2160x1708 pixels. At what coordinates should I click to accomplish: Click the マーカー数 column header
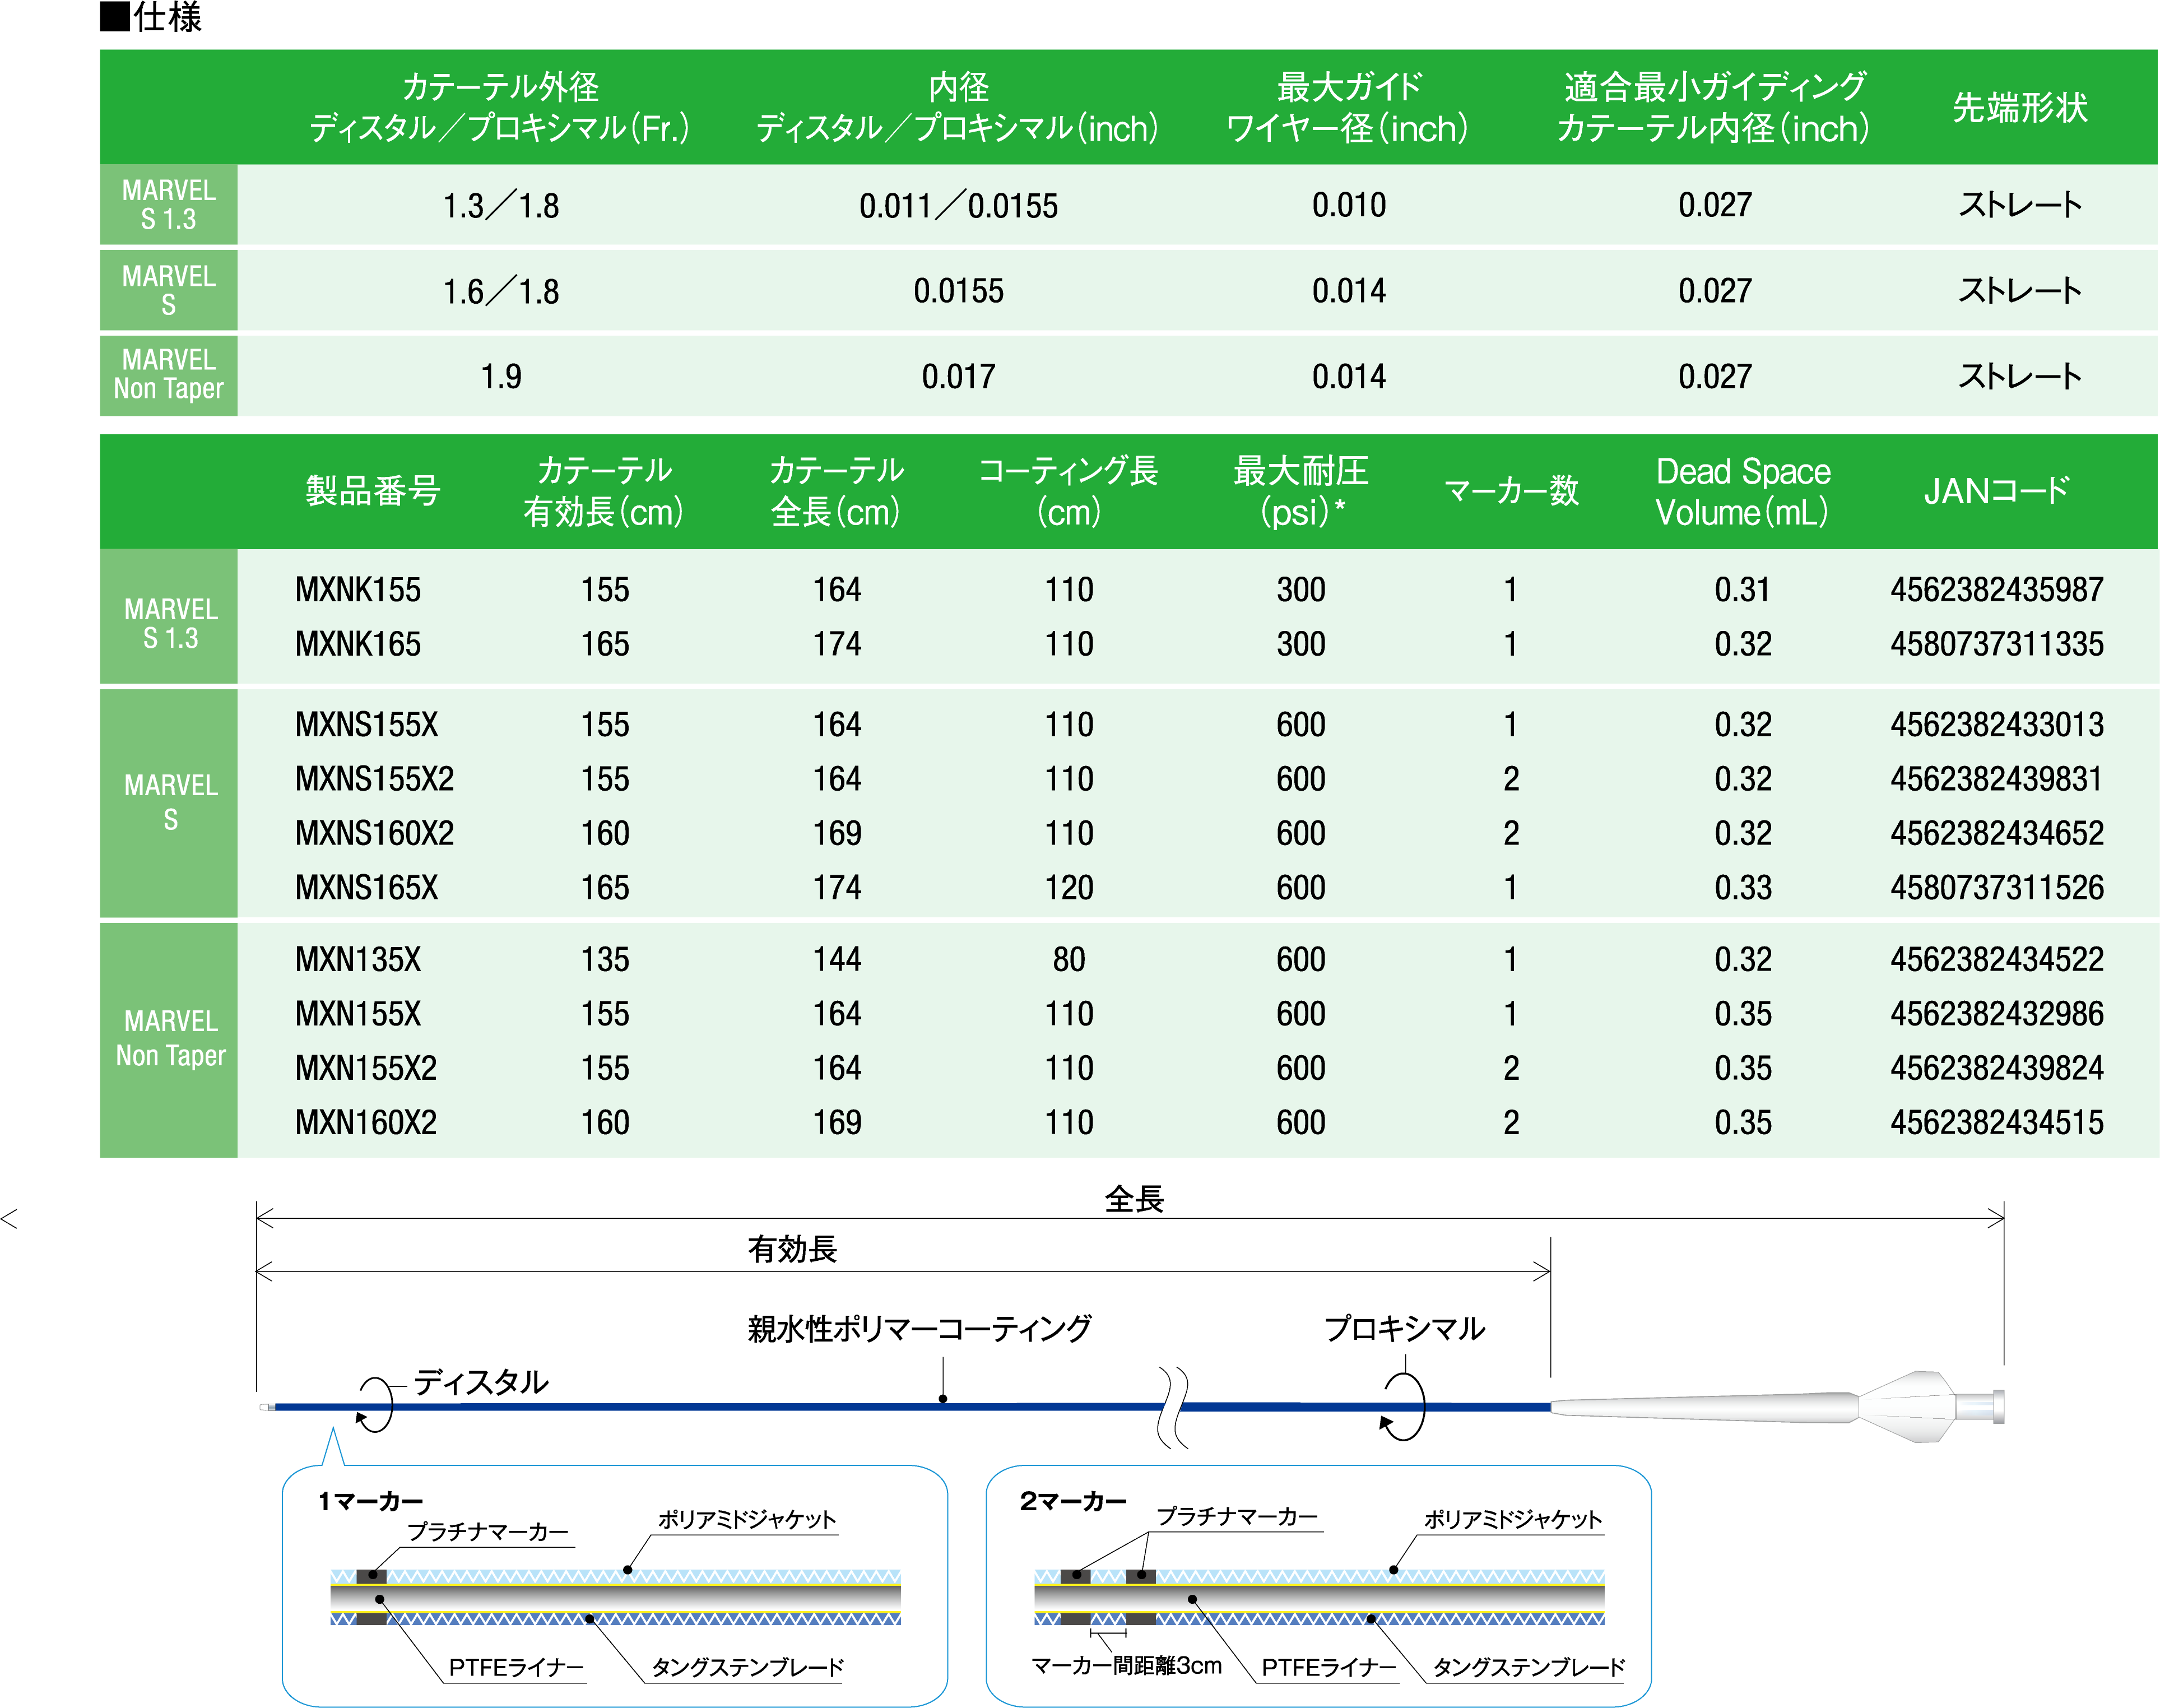click(x=1511, y=491)
